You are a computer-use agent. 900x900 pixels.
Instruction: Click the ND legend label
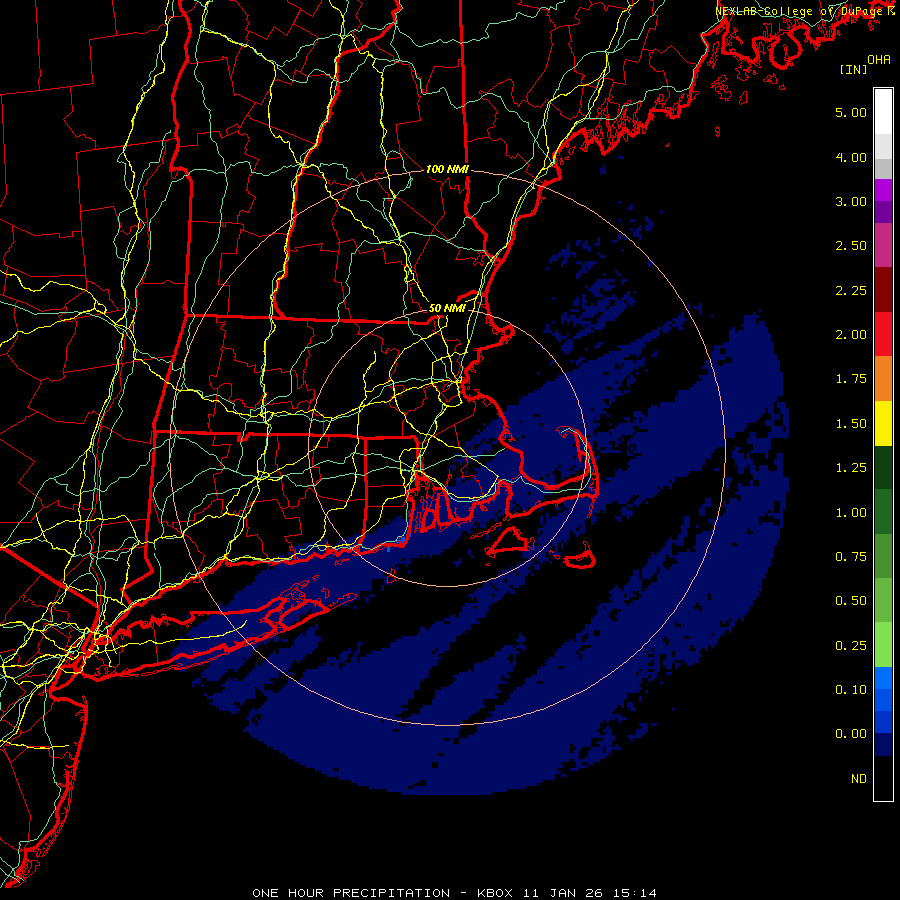pos(859,779)
